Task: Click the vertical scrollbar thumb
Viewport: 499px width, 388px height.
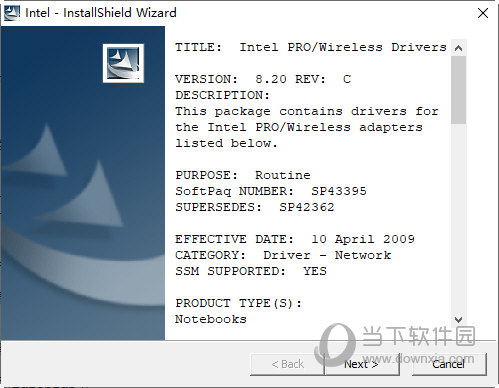Action: (x=459, y=90)
